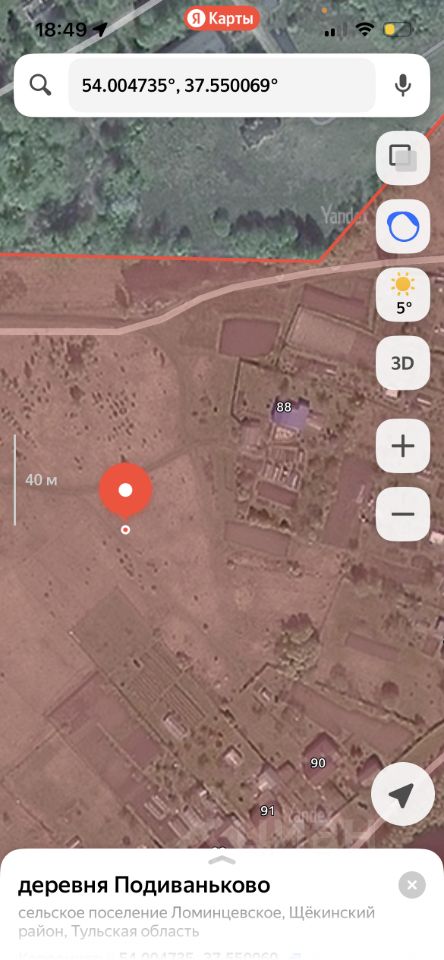Viewport: 444px width, 960px height.
Task: Select the red location pin
Action: [x=125, y=490]
